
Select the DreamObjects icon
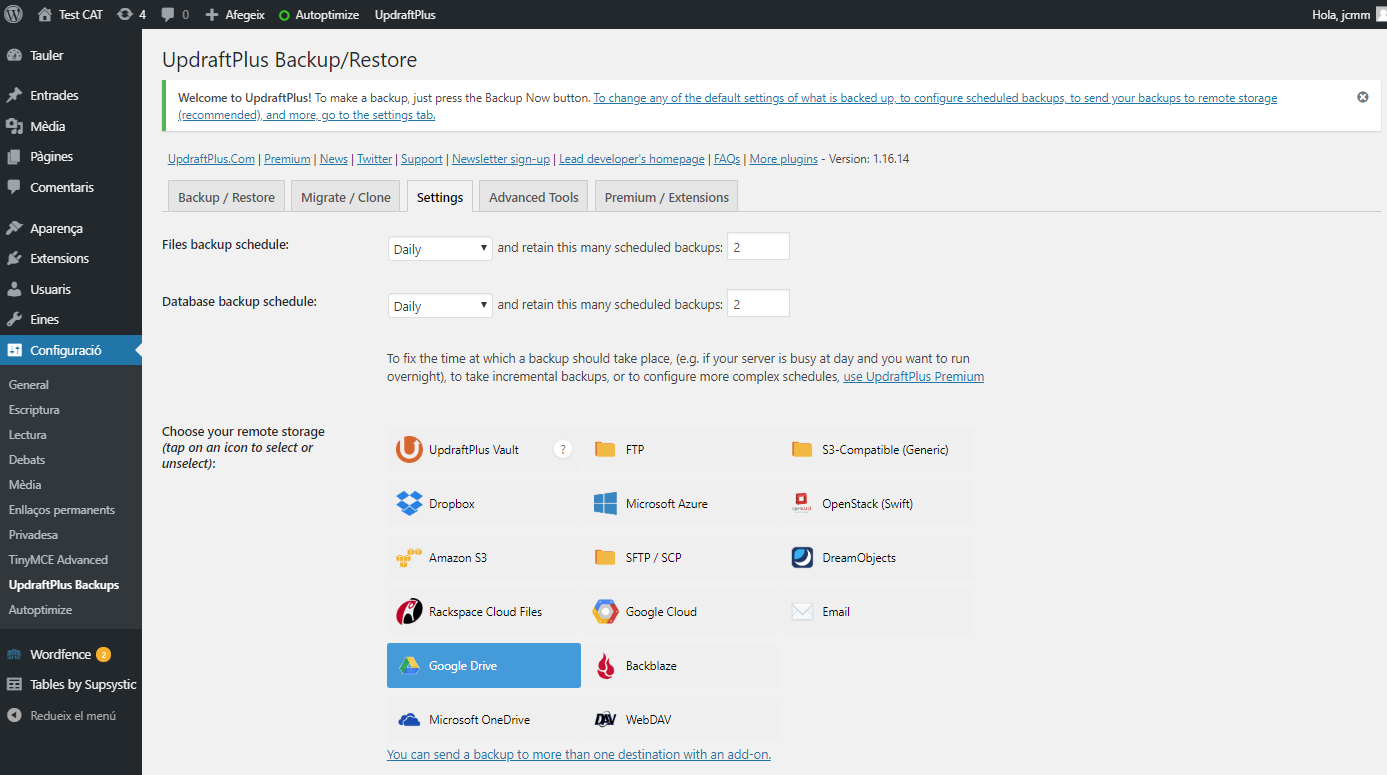point(802,557)
